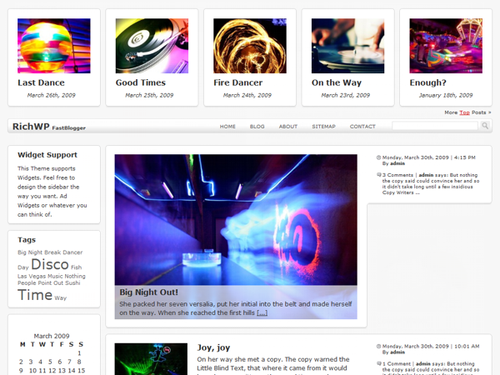
Task: Select the Disco tag
Action: [50, 264]
